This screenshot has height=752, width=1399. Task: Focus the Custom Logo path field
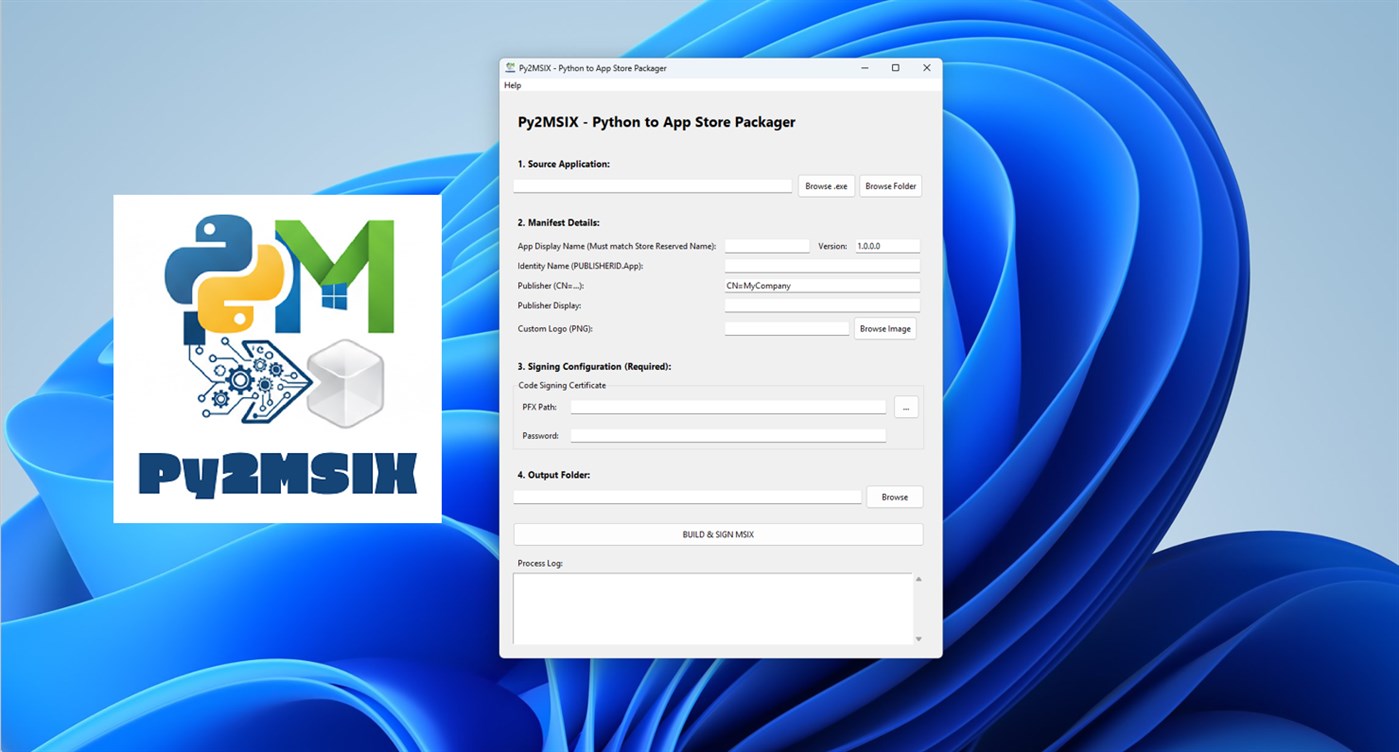pyautogui.click(x=787, y=329)
